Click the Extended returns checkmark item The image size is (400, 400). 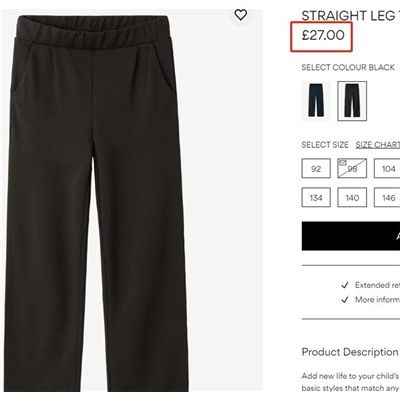[370, 285]
